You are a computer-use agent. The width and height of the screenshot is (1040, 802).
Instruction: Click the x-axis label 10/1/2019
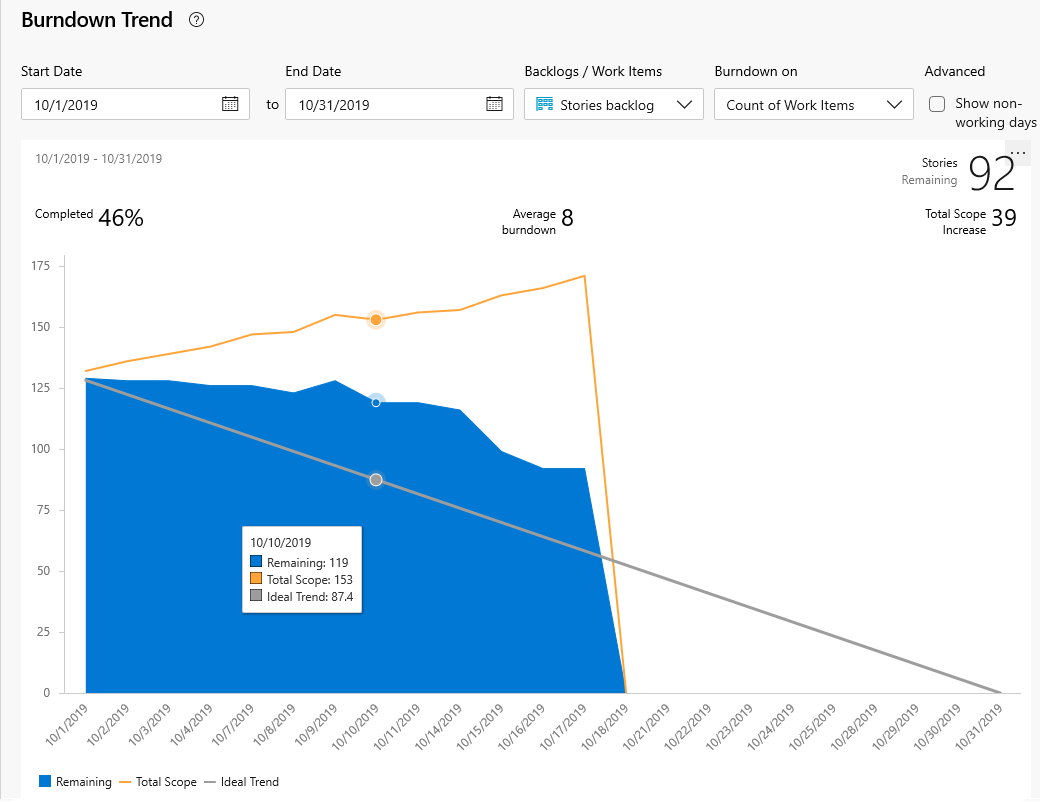[x=67, y=724]
